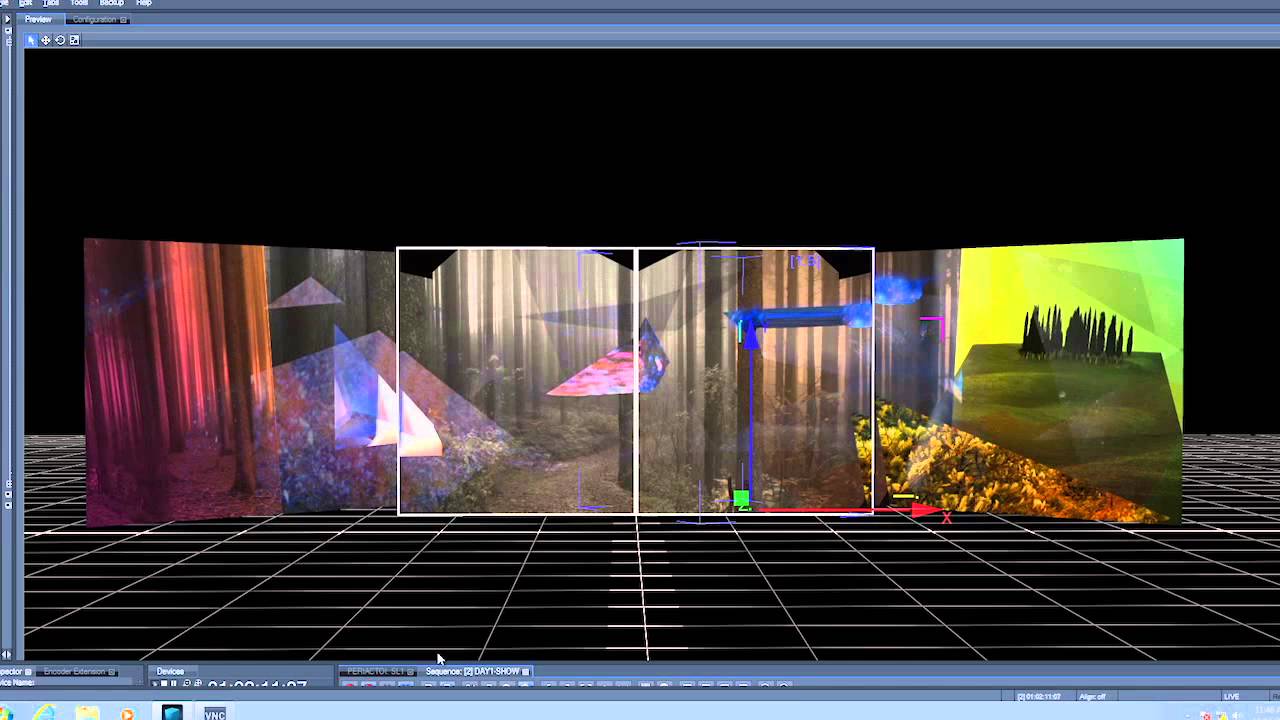1280x720 pixels.
Task: Select the center-left highlighted forest screen
Action: 516,381
